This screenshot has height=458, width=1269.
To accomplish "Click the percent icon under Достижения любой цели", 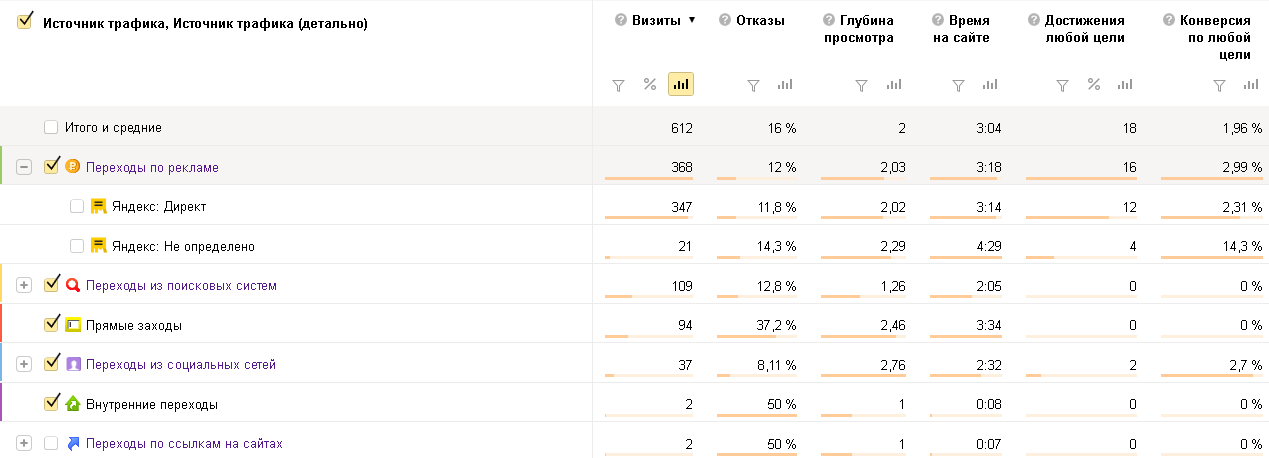I will pos(1094,85).
